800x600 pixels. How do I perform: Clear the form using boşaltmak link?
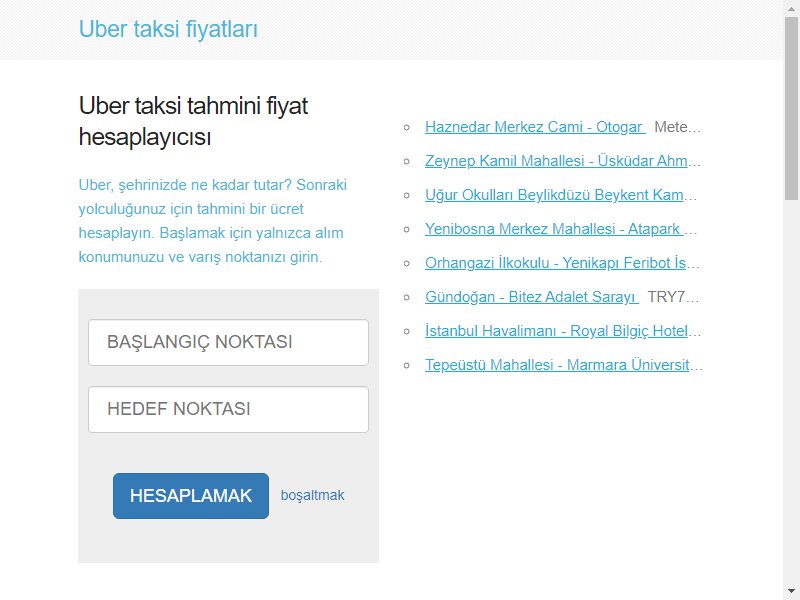[x=312, y=495]
